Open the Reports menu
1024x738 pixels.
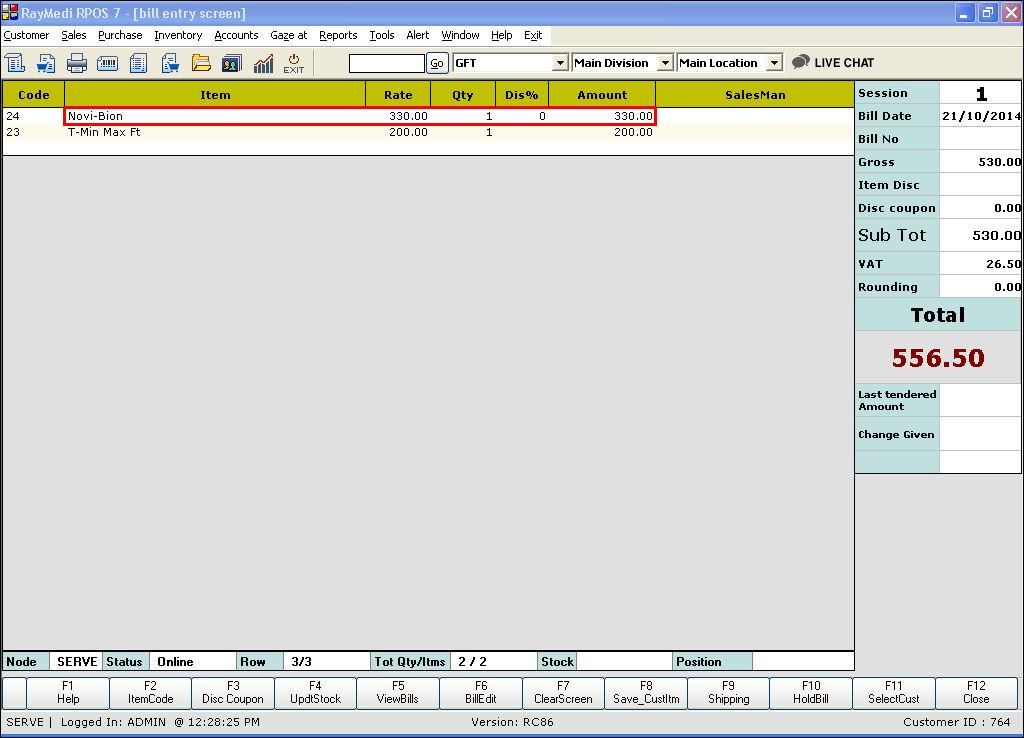pos(338,35)
